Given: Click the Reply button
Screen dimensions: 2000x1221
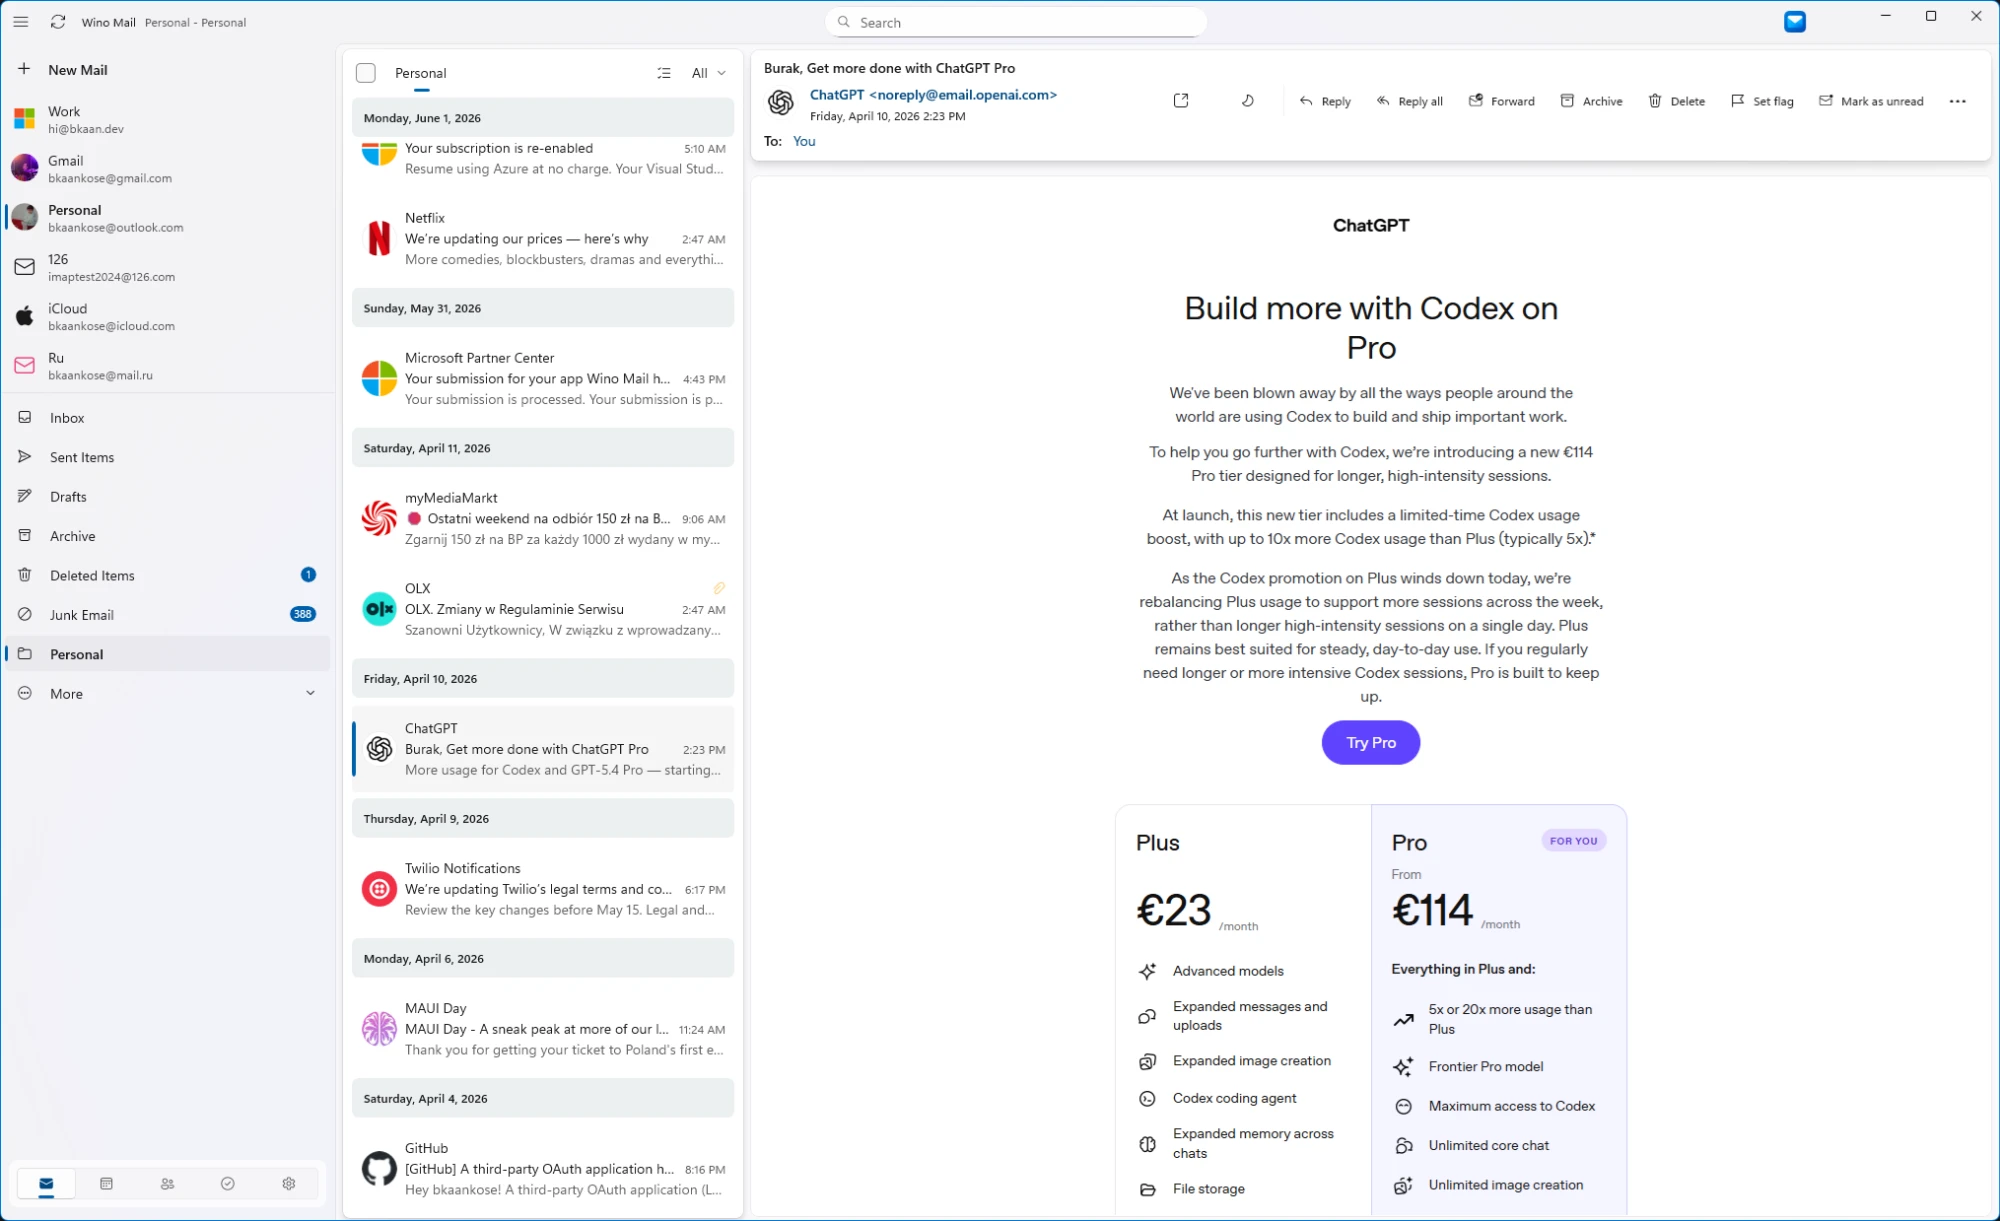Looking at the screenshot, I should (x=1325, y=101).
